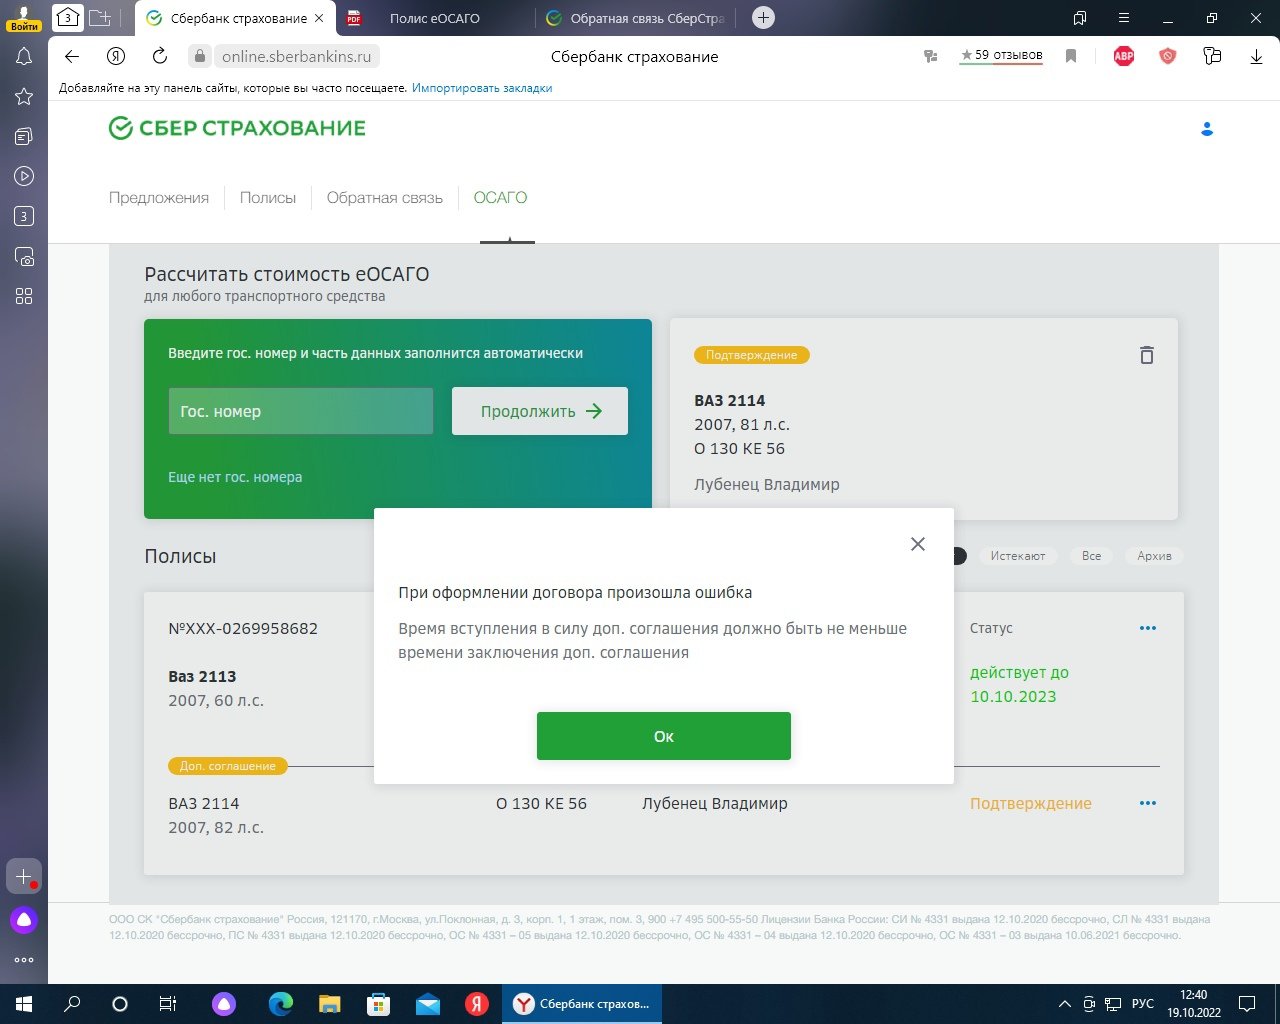The width and height of the screenshot is (1280, 1024).
Task: Open the Предложения menu item
Action: tap(159, 197)
